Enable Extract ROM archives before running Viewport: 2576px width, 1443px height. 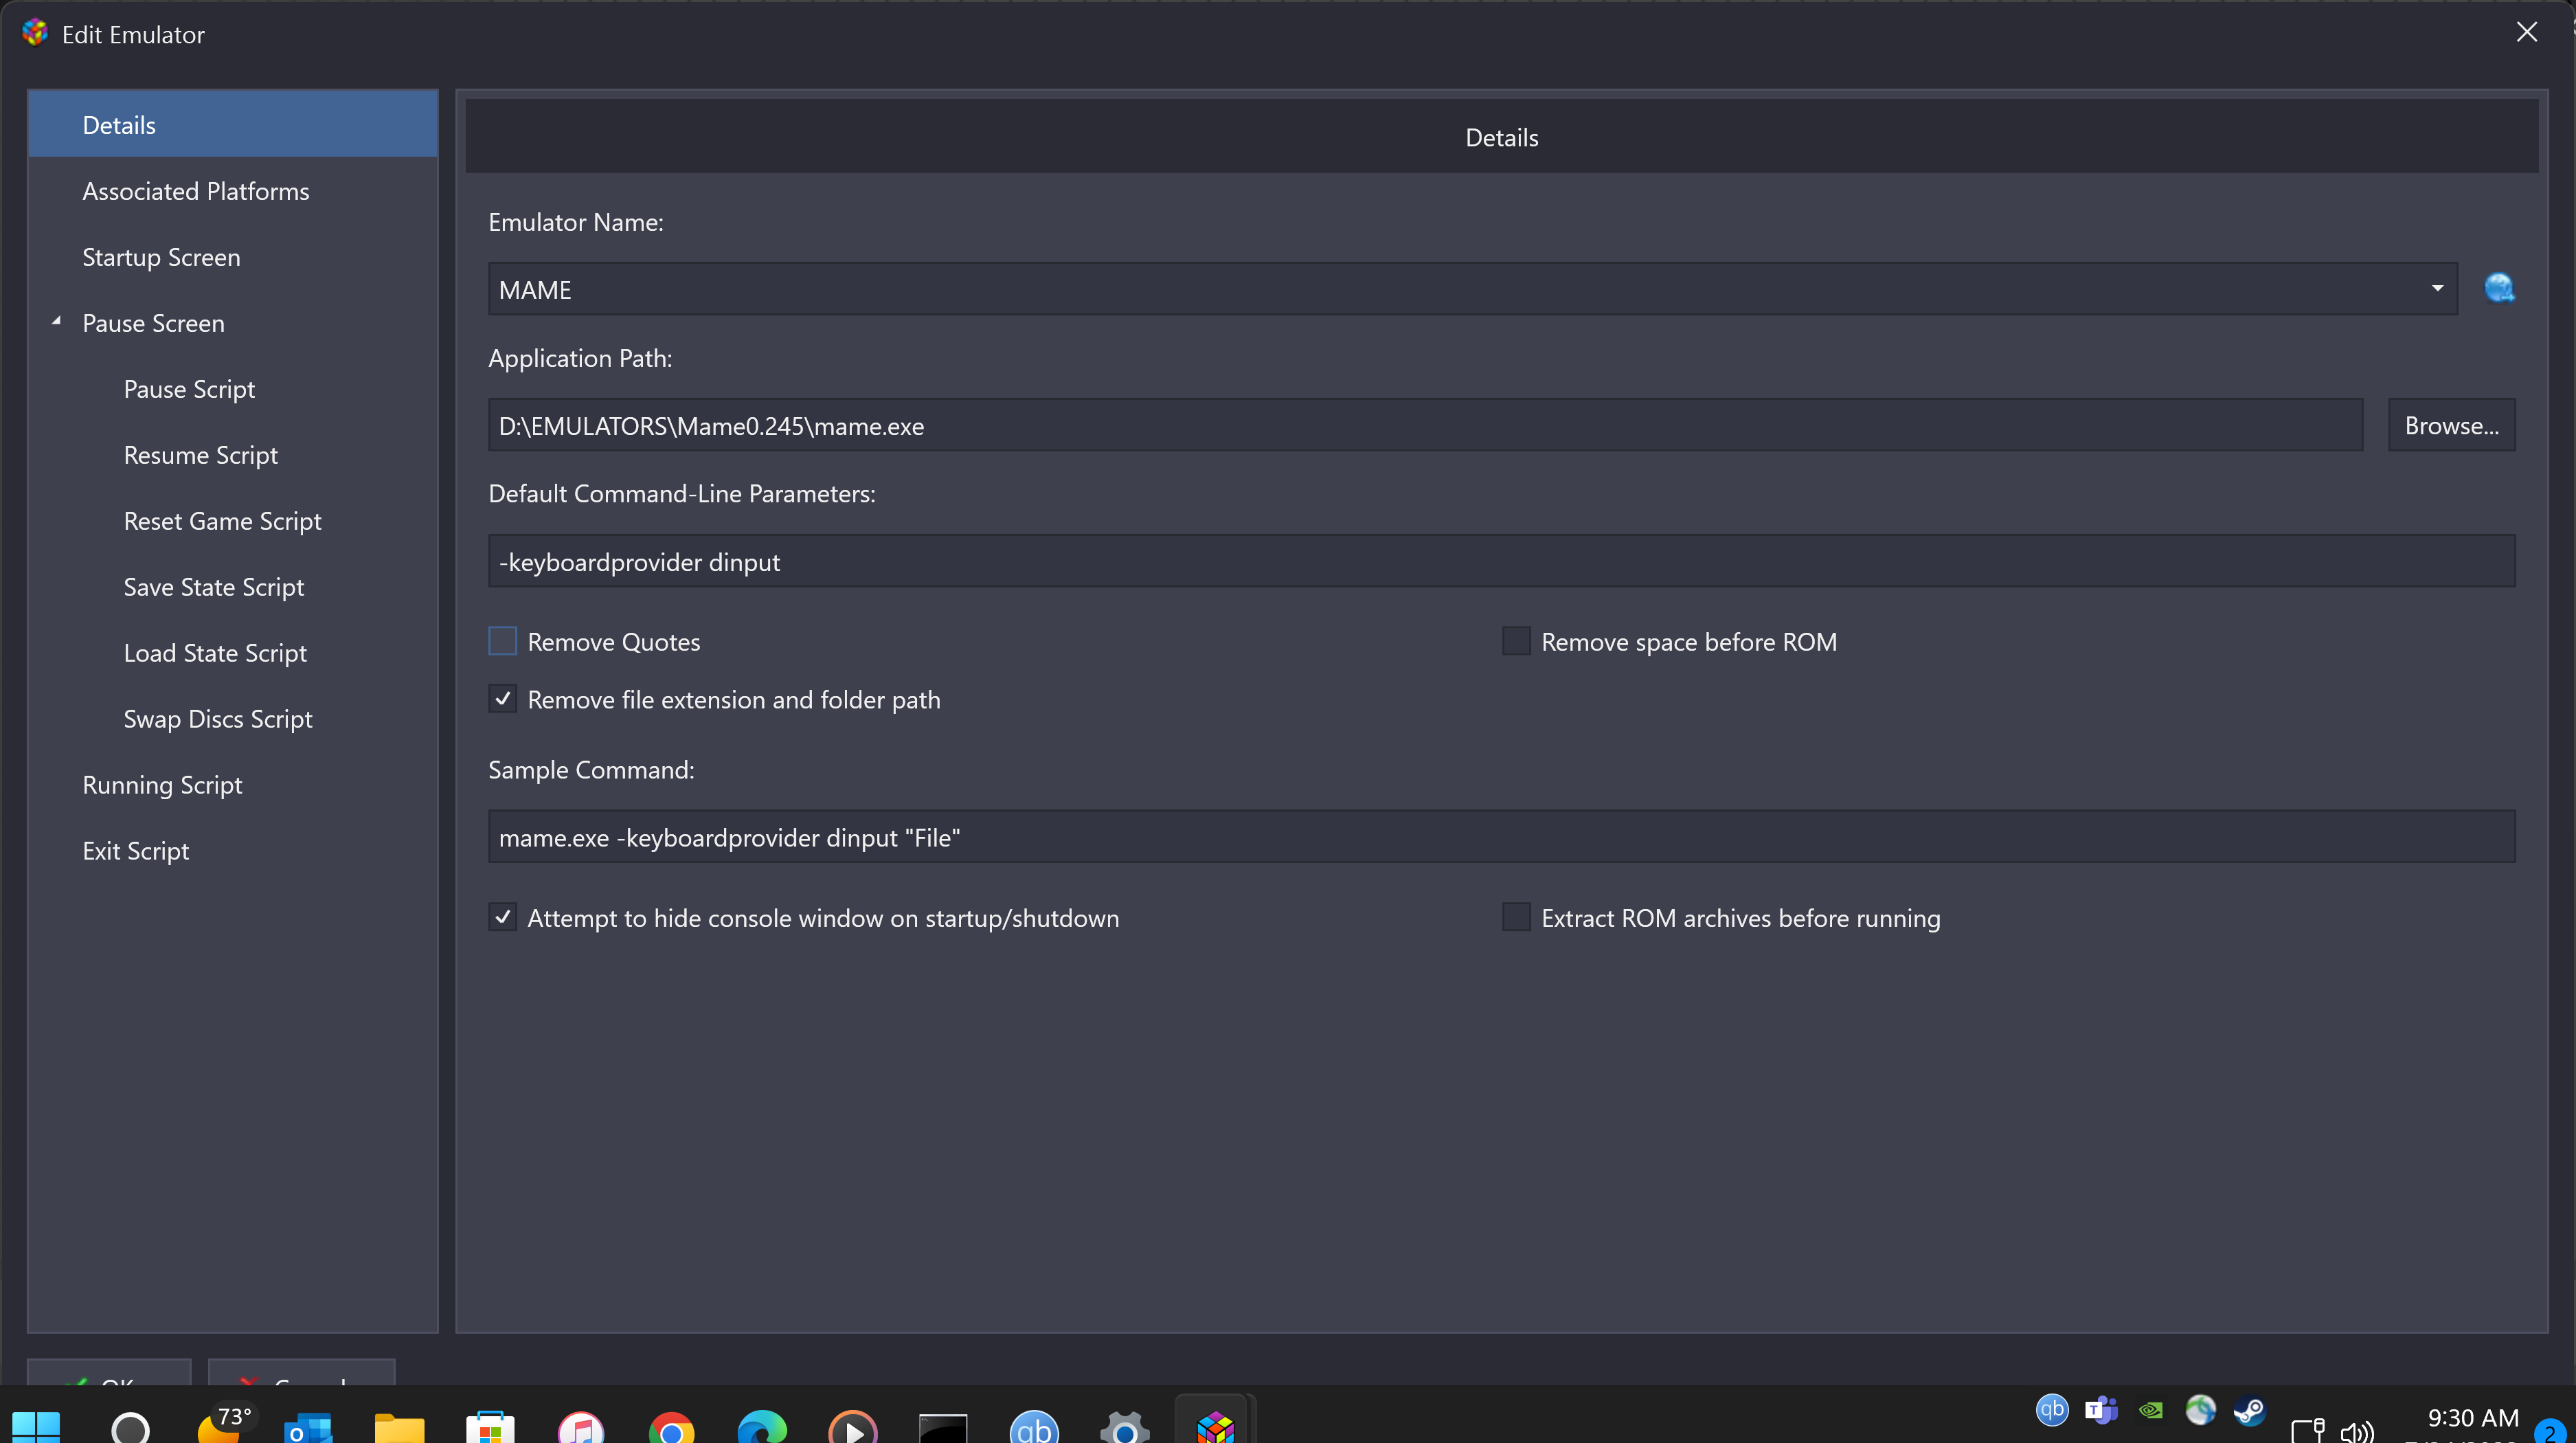[x=1516, y=917]
